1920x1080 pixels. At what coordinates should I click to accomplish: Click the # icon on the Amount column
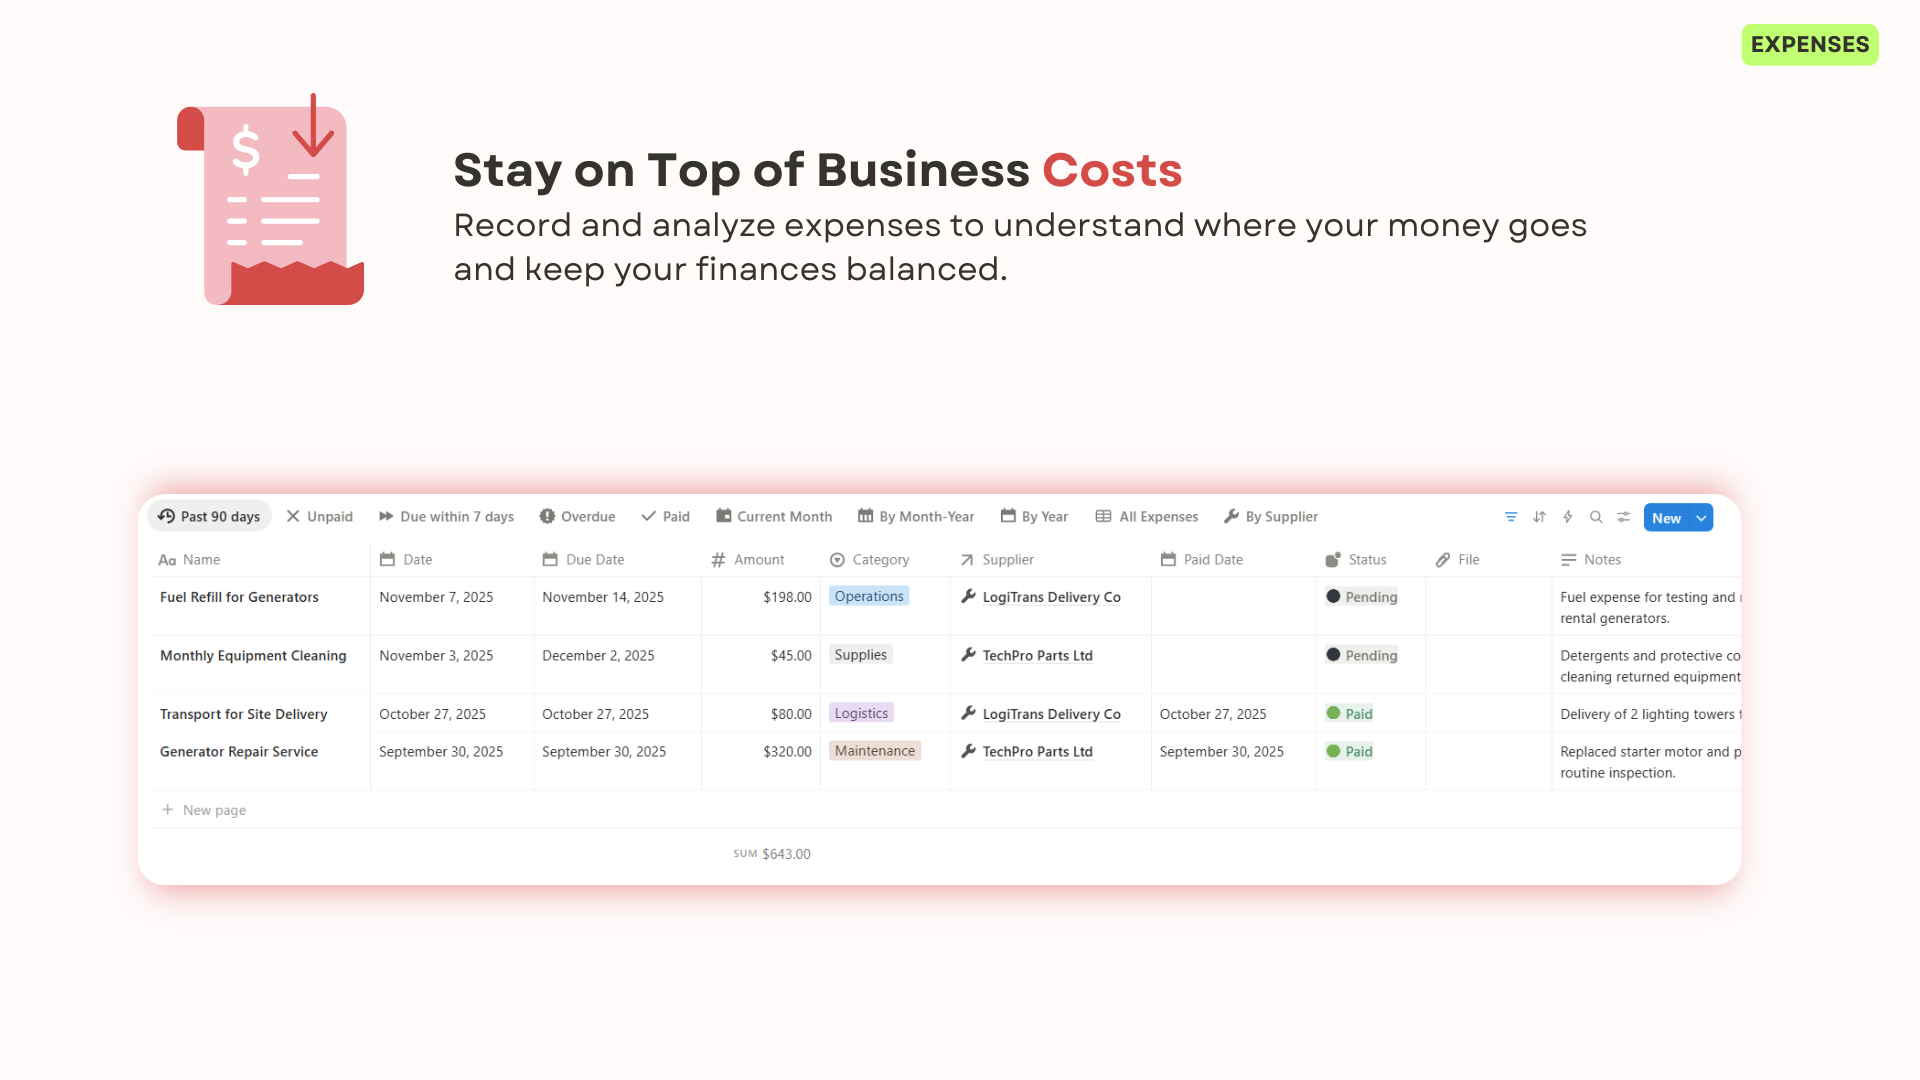point(719,560)
